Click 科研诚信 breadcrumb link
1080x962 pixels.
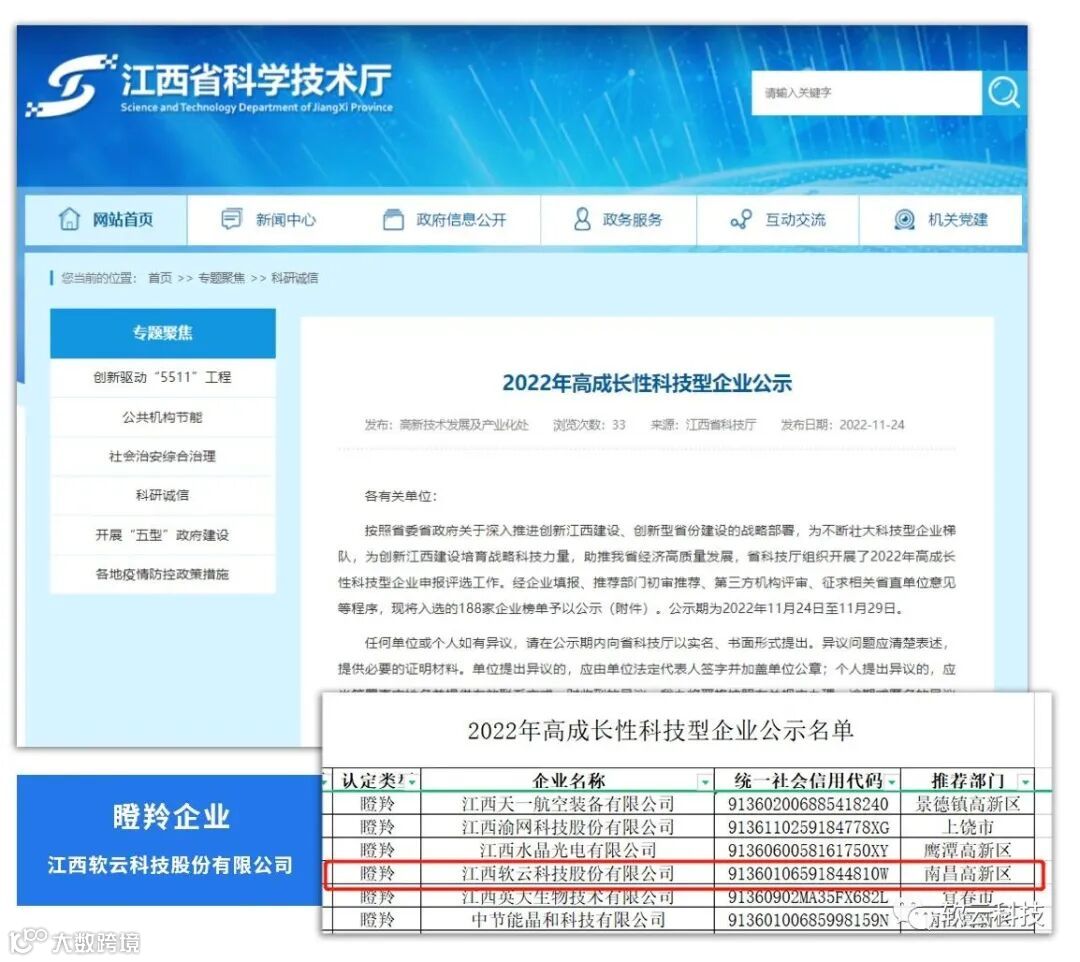[295, 278]
